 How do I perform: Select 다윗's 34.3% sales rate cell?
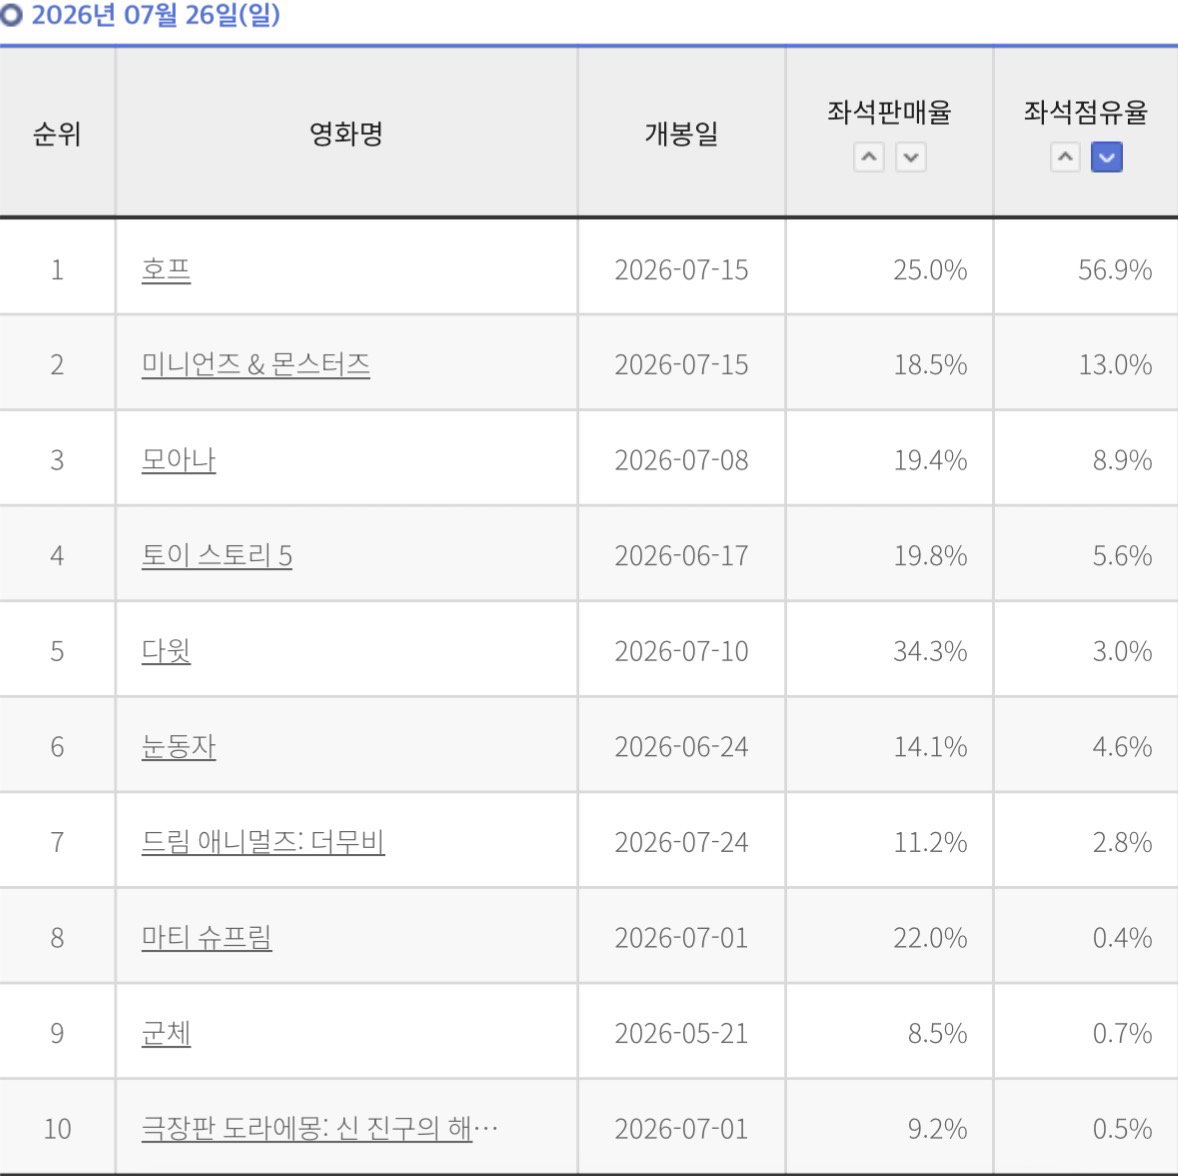tap(890, 649)
